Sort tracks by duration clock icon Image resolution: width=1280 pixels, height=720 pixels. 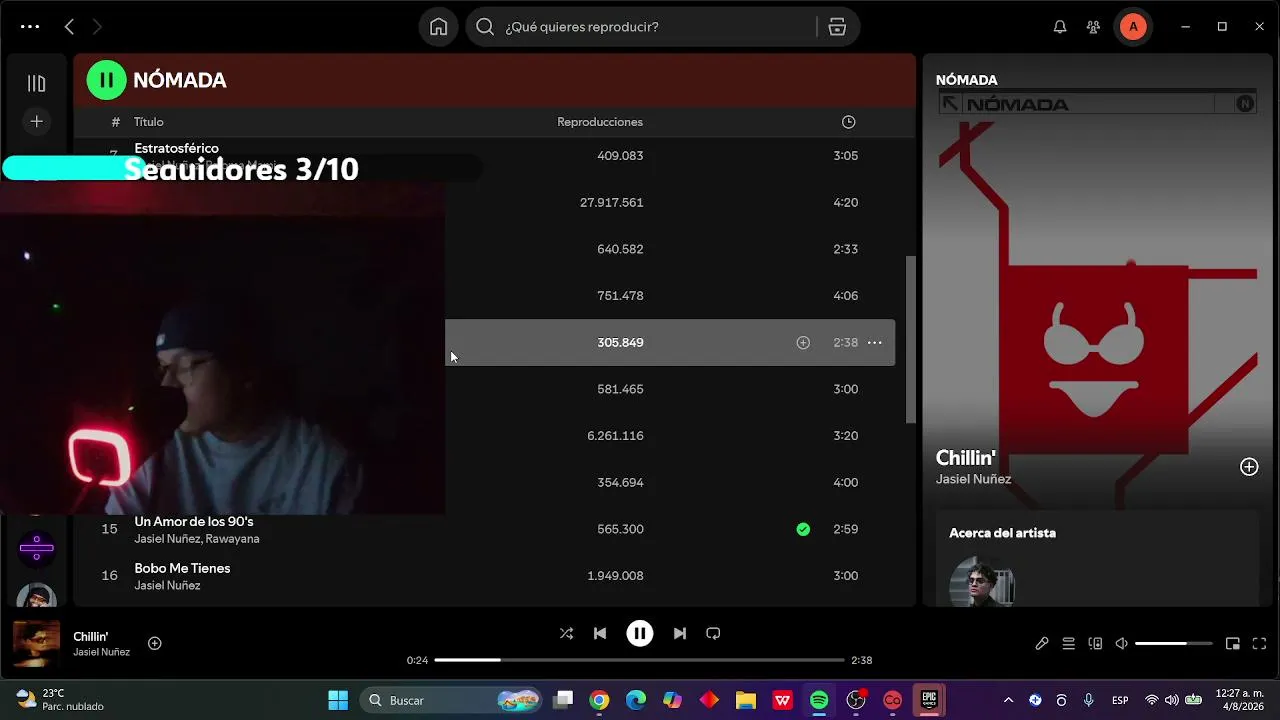click(849, 122)
